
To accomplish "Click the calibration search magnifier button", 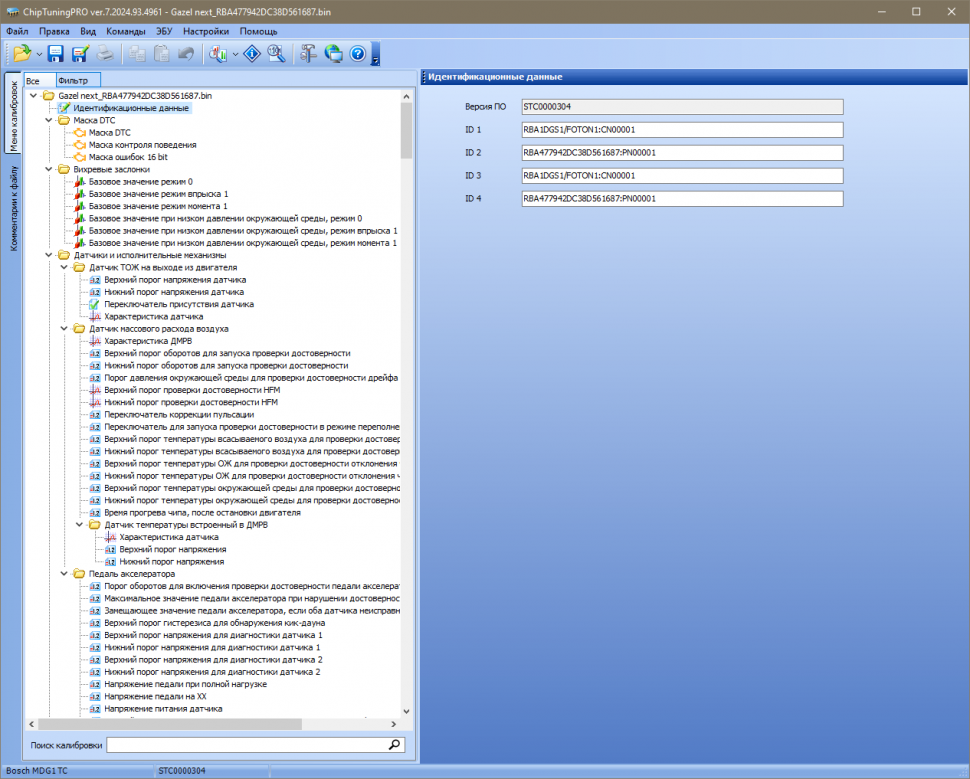I will click(394, 745).
